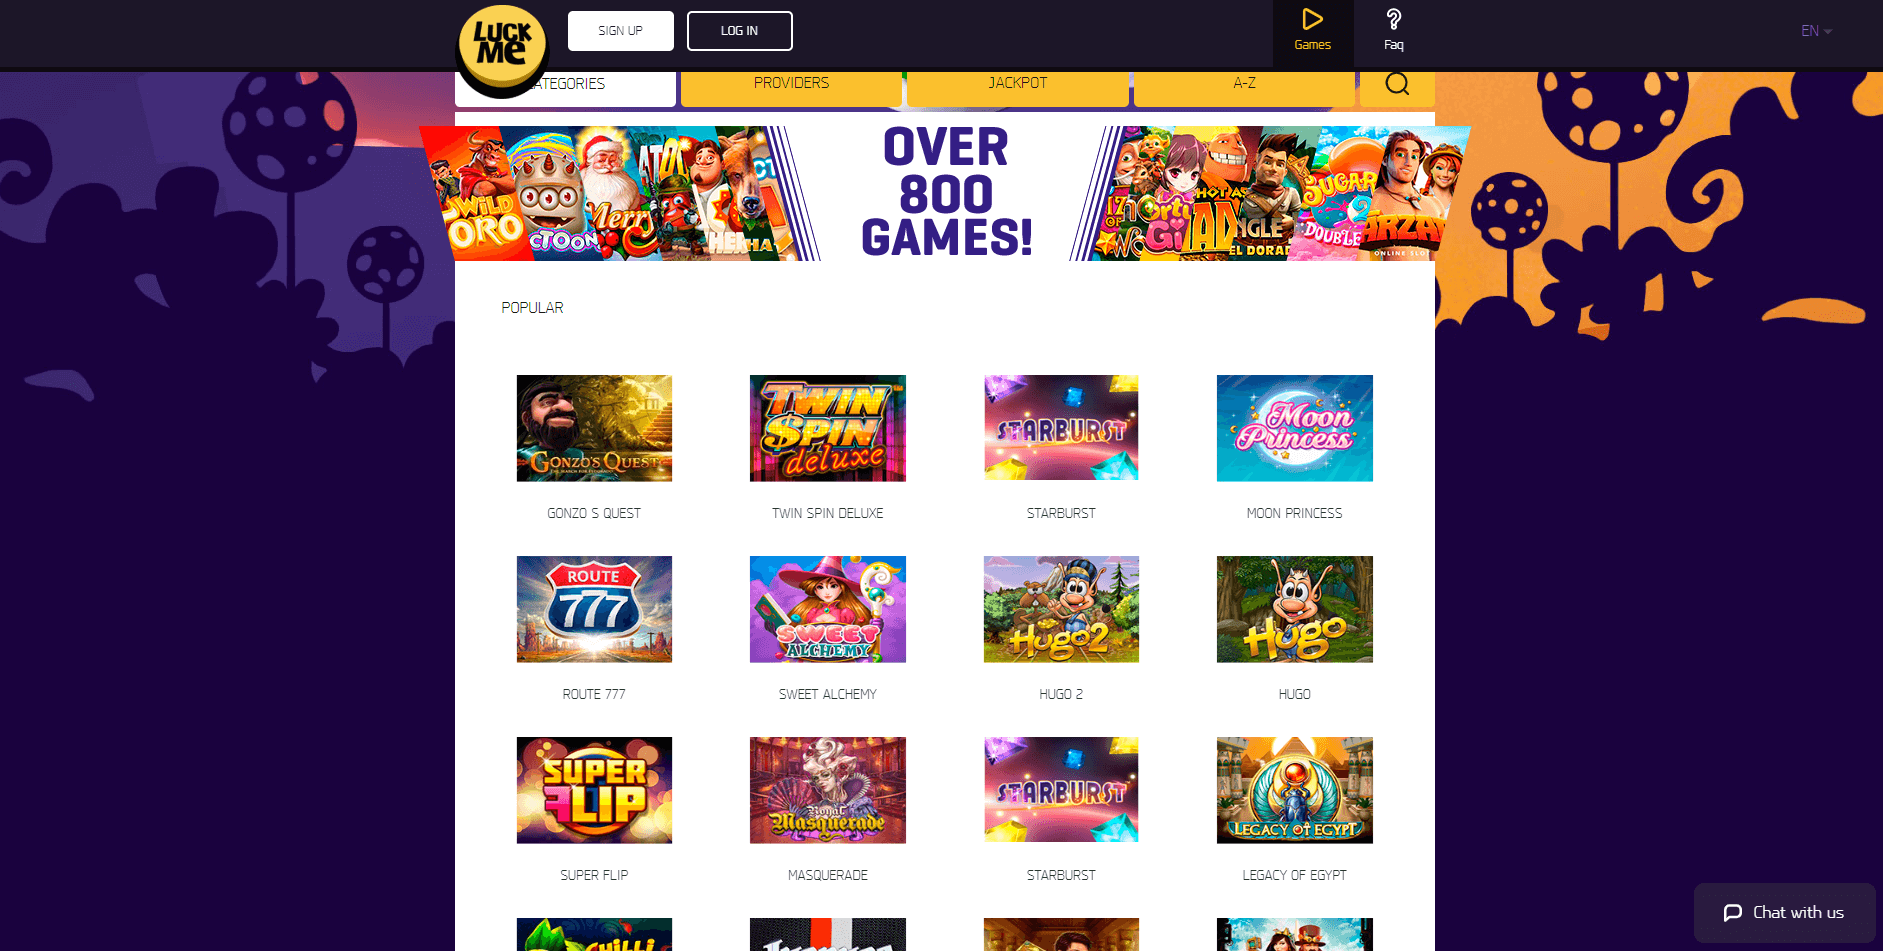Open the Twin Spin Deluxe thumbnail
The height and width of the screenshot is (951, 1883).
click(827, 428)
